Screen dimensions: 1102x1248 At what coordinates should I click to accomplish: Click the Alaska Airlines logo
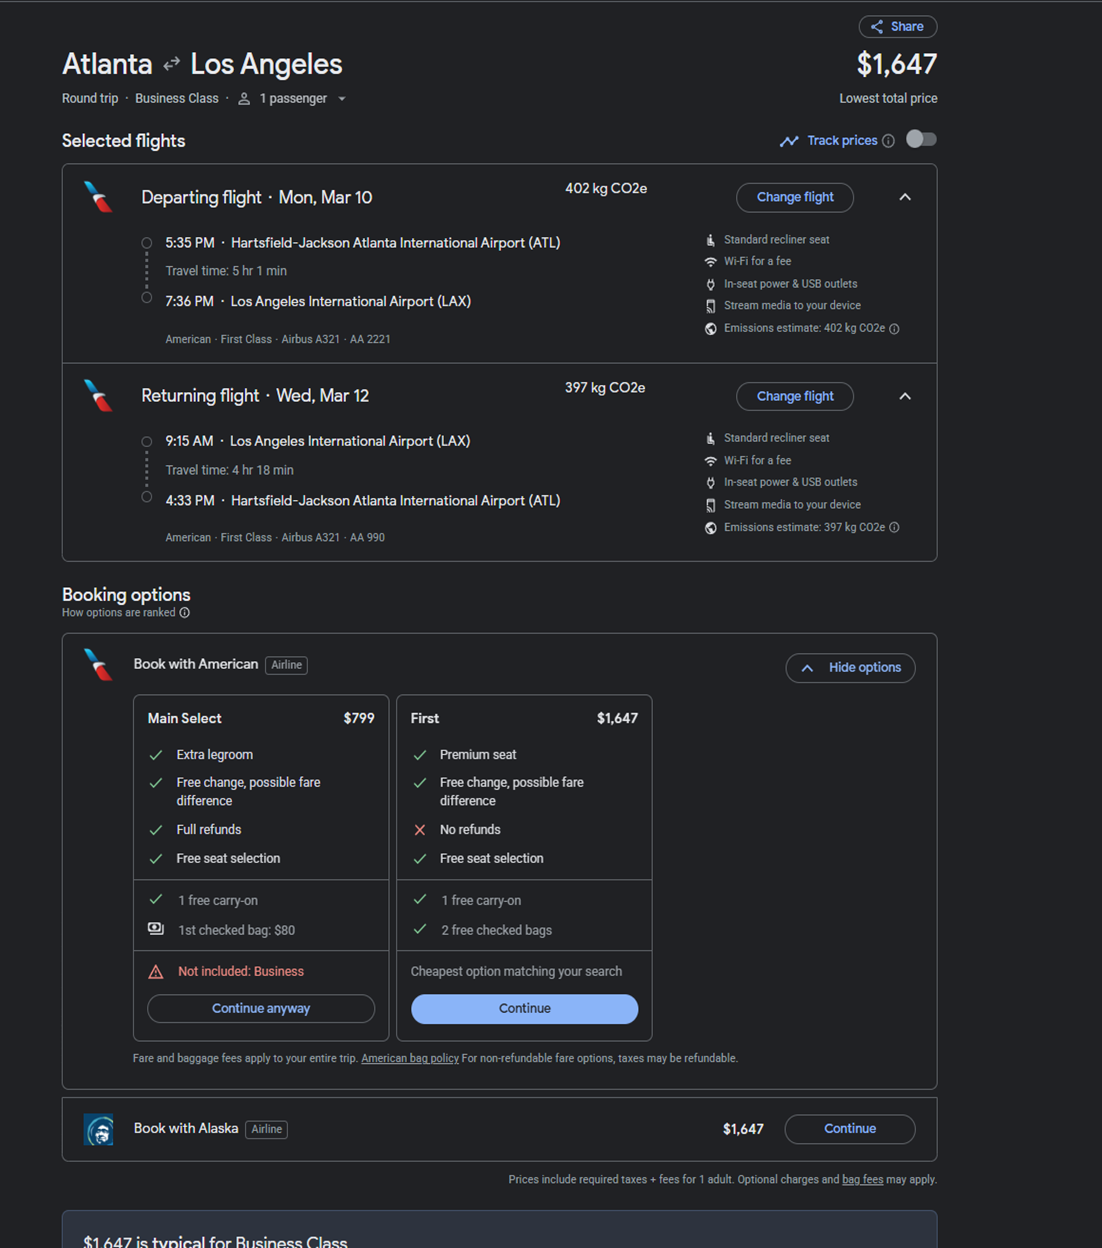pyautogui.click(x=98, y=1130)
